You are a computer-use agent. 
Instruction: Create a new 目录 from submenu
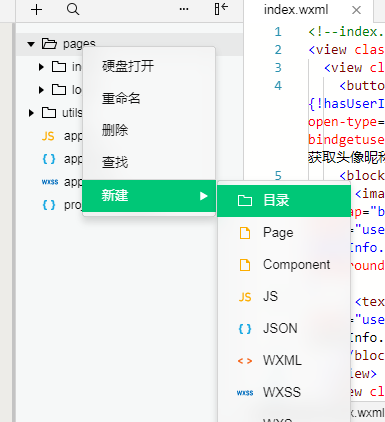pos(284,201)
